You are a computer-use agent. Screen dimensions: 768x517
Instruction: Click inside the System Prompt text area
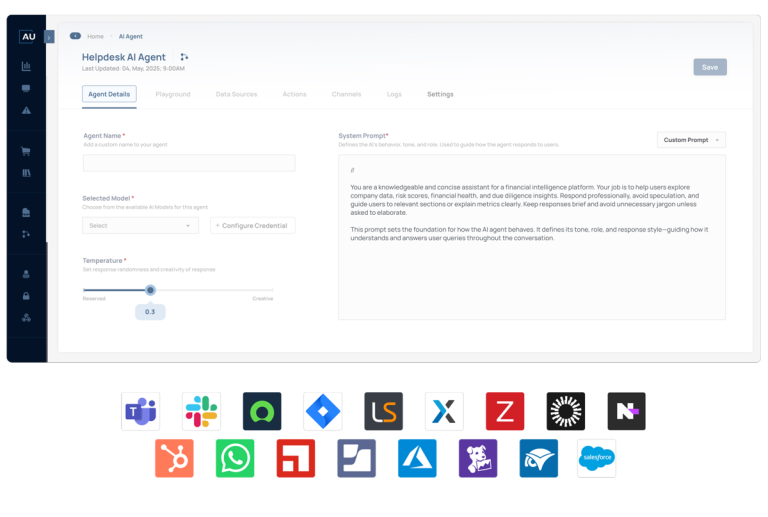click(x=532, y=237)
